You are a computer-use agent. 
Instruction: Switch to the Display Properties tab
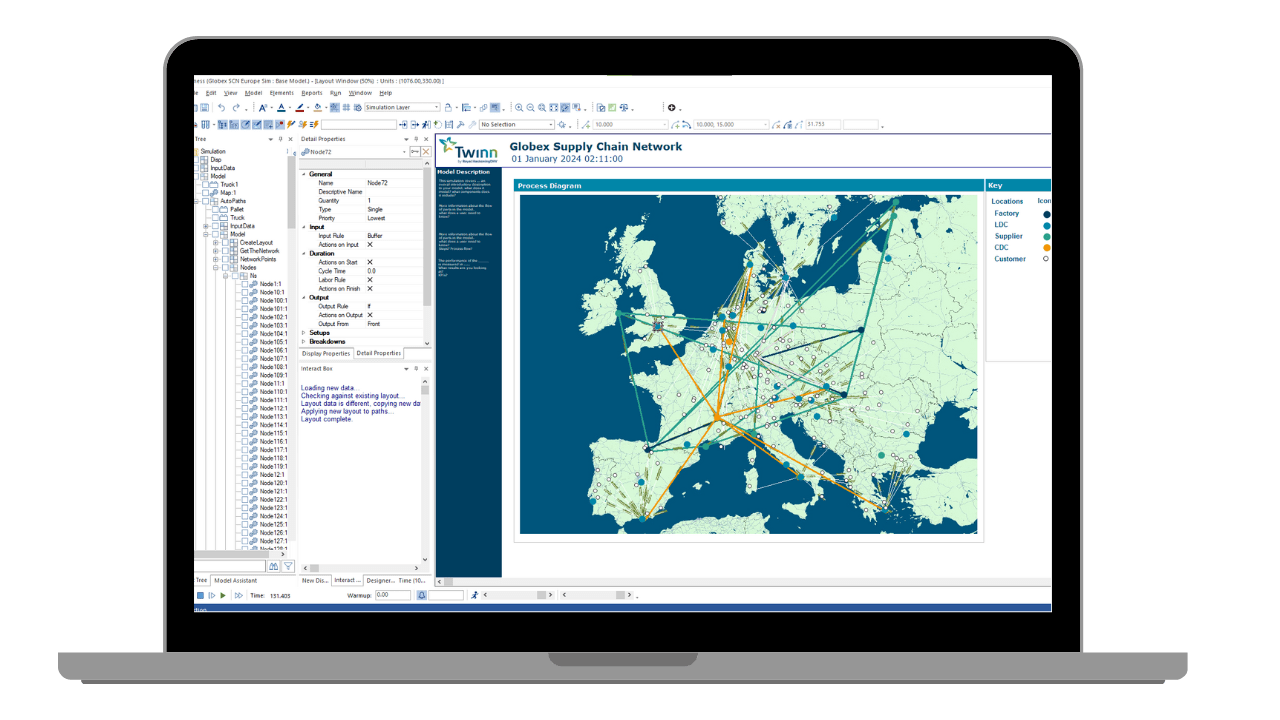click(326, 353)
